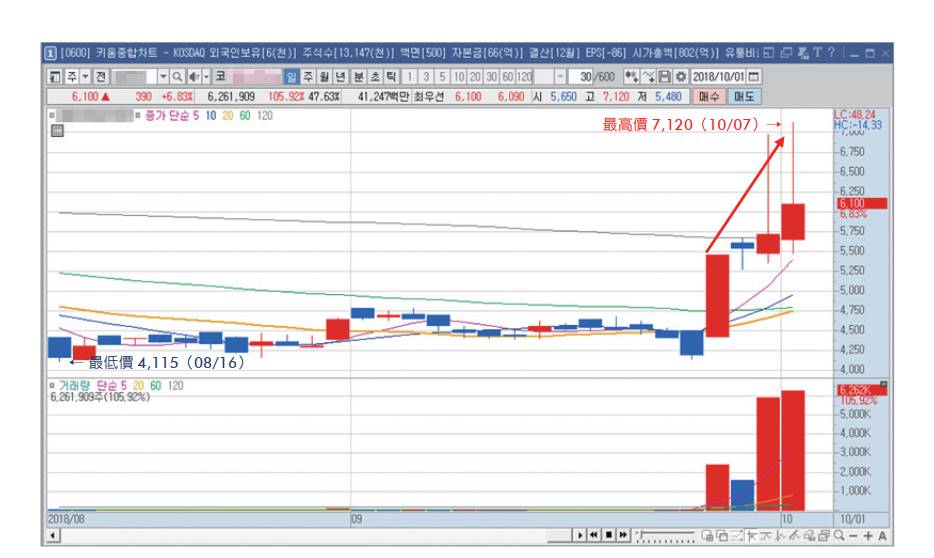Click the red 매수 buy button
934x558 pixels.
point(709,96)
